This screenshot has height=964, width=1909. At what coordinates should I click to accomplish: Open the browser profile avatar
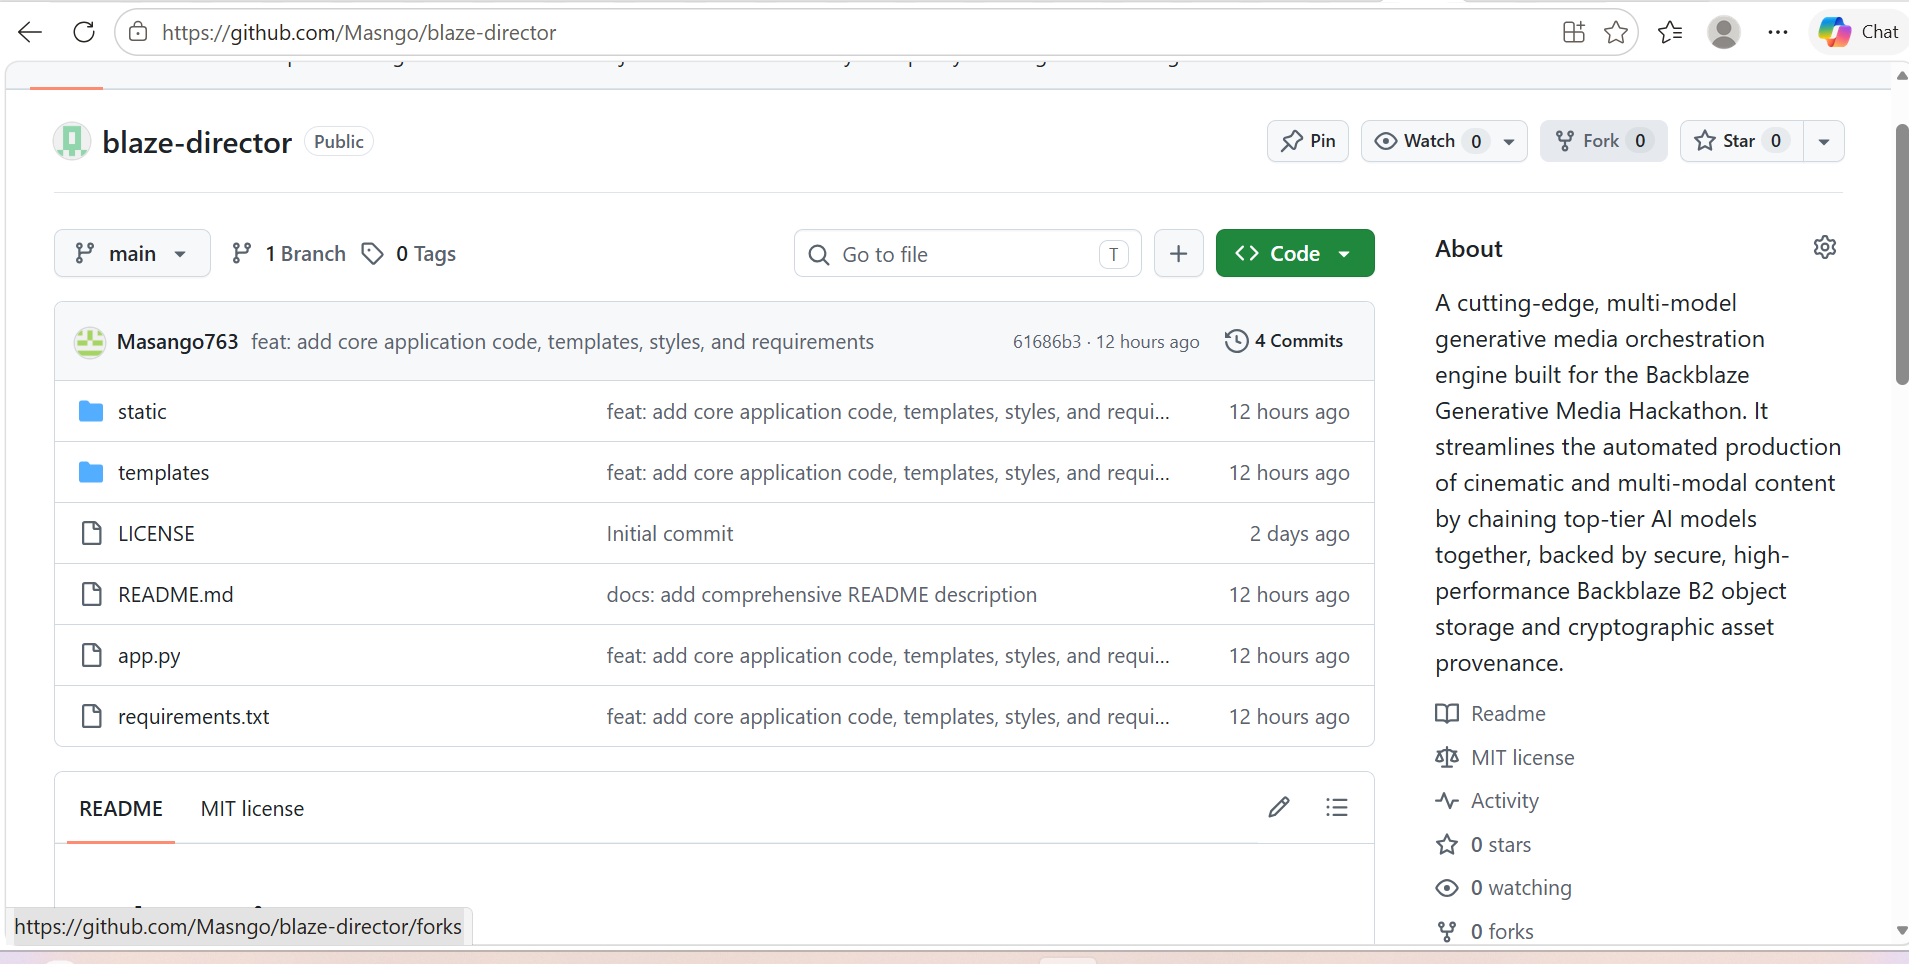1724,32
